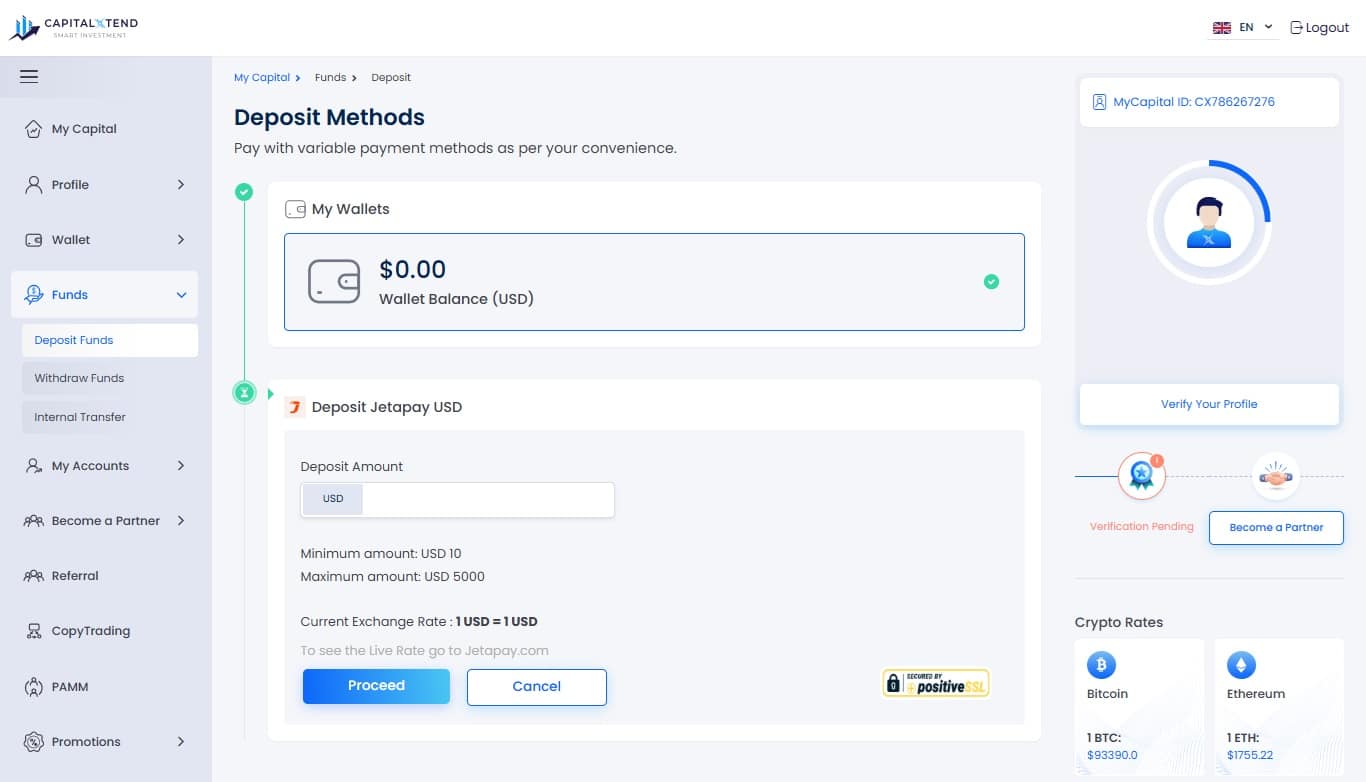Click the My Wallets completed step marker

point(244,192)
